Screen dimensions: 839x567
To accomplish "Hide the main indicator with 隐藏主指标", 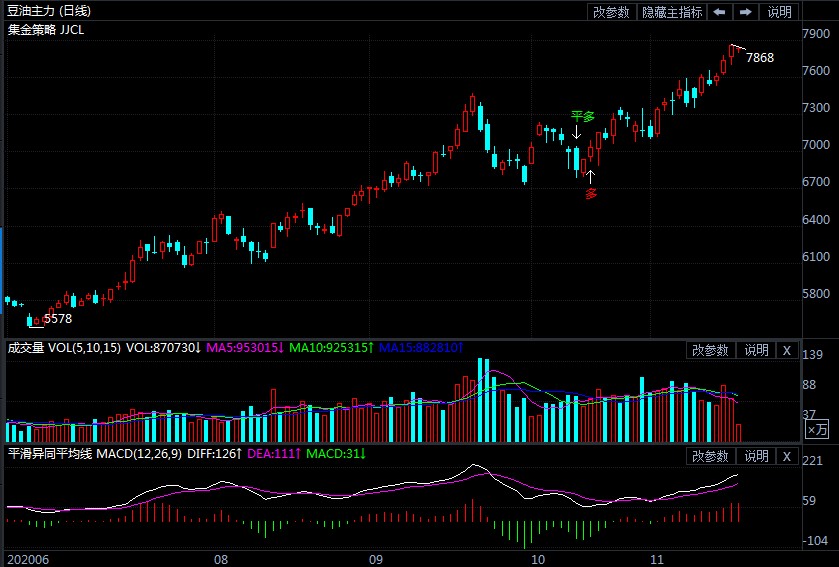I will click(x=672, y=12).
